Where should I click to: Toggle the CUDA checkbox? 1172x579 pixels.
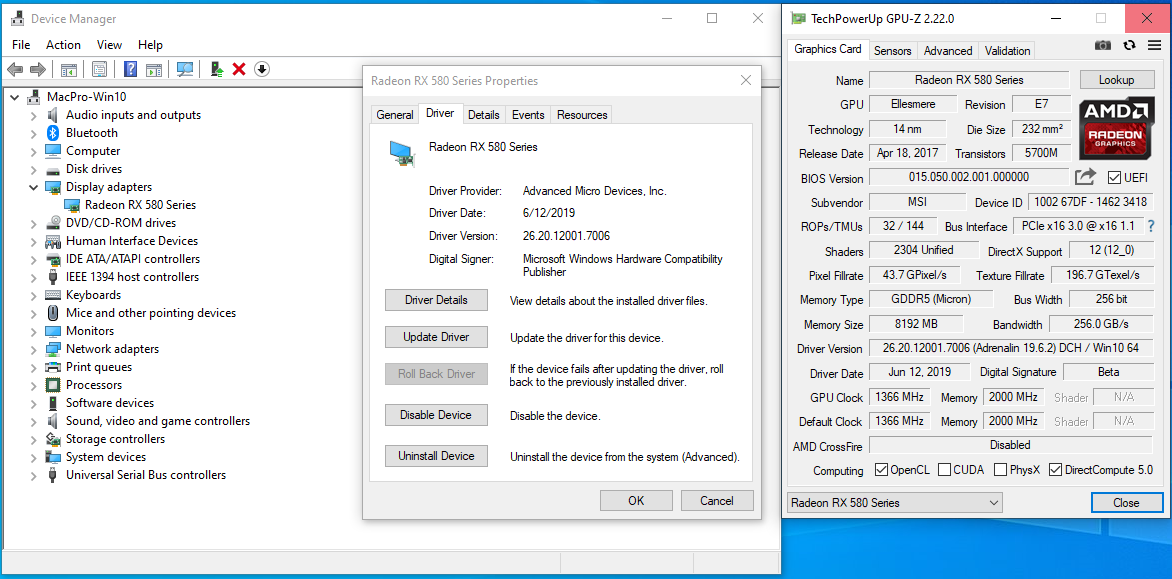click(x=944, y=470)
